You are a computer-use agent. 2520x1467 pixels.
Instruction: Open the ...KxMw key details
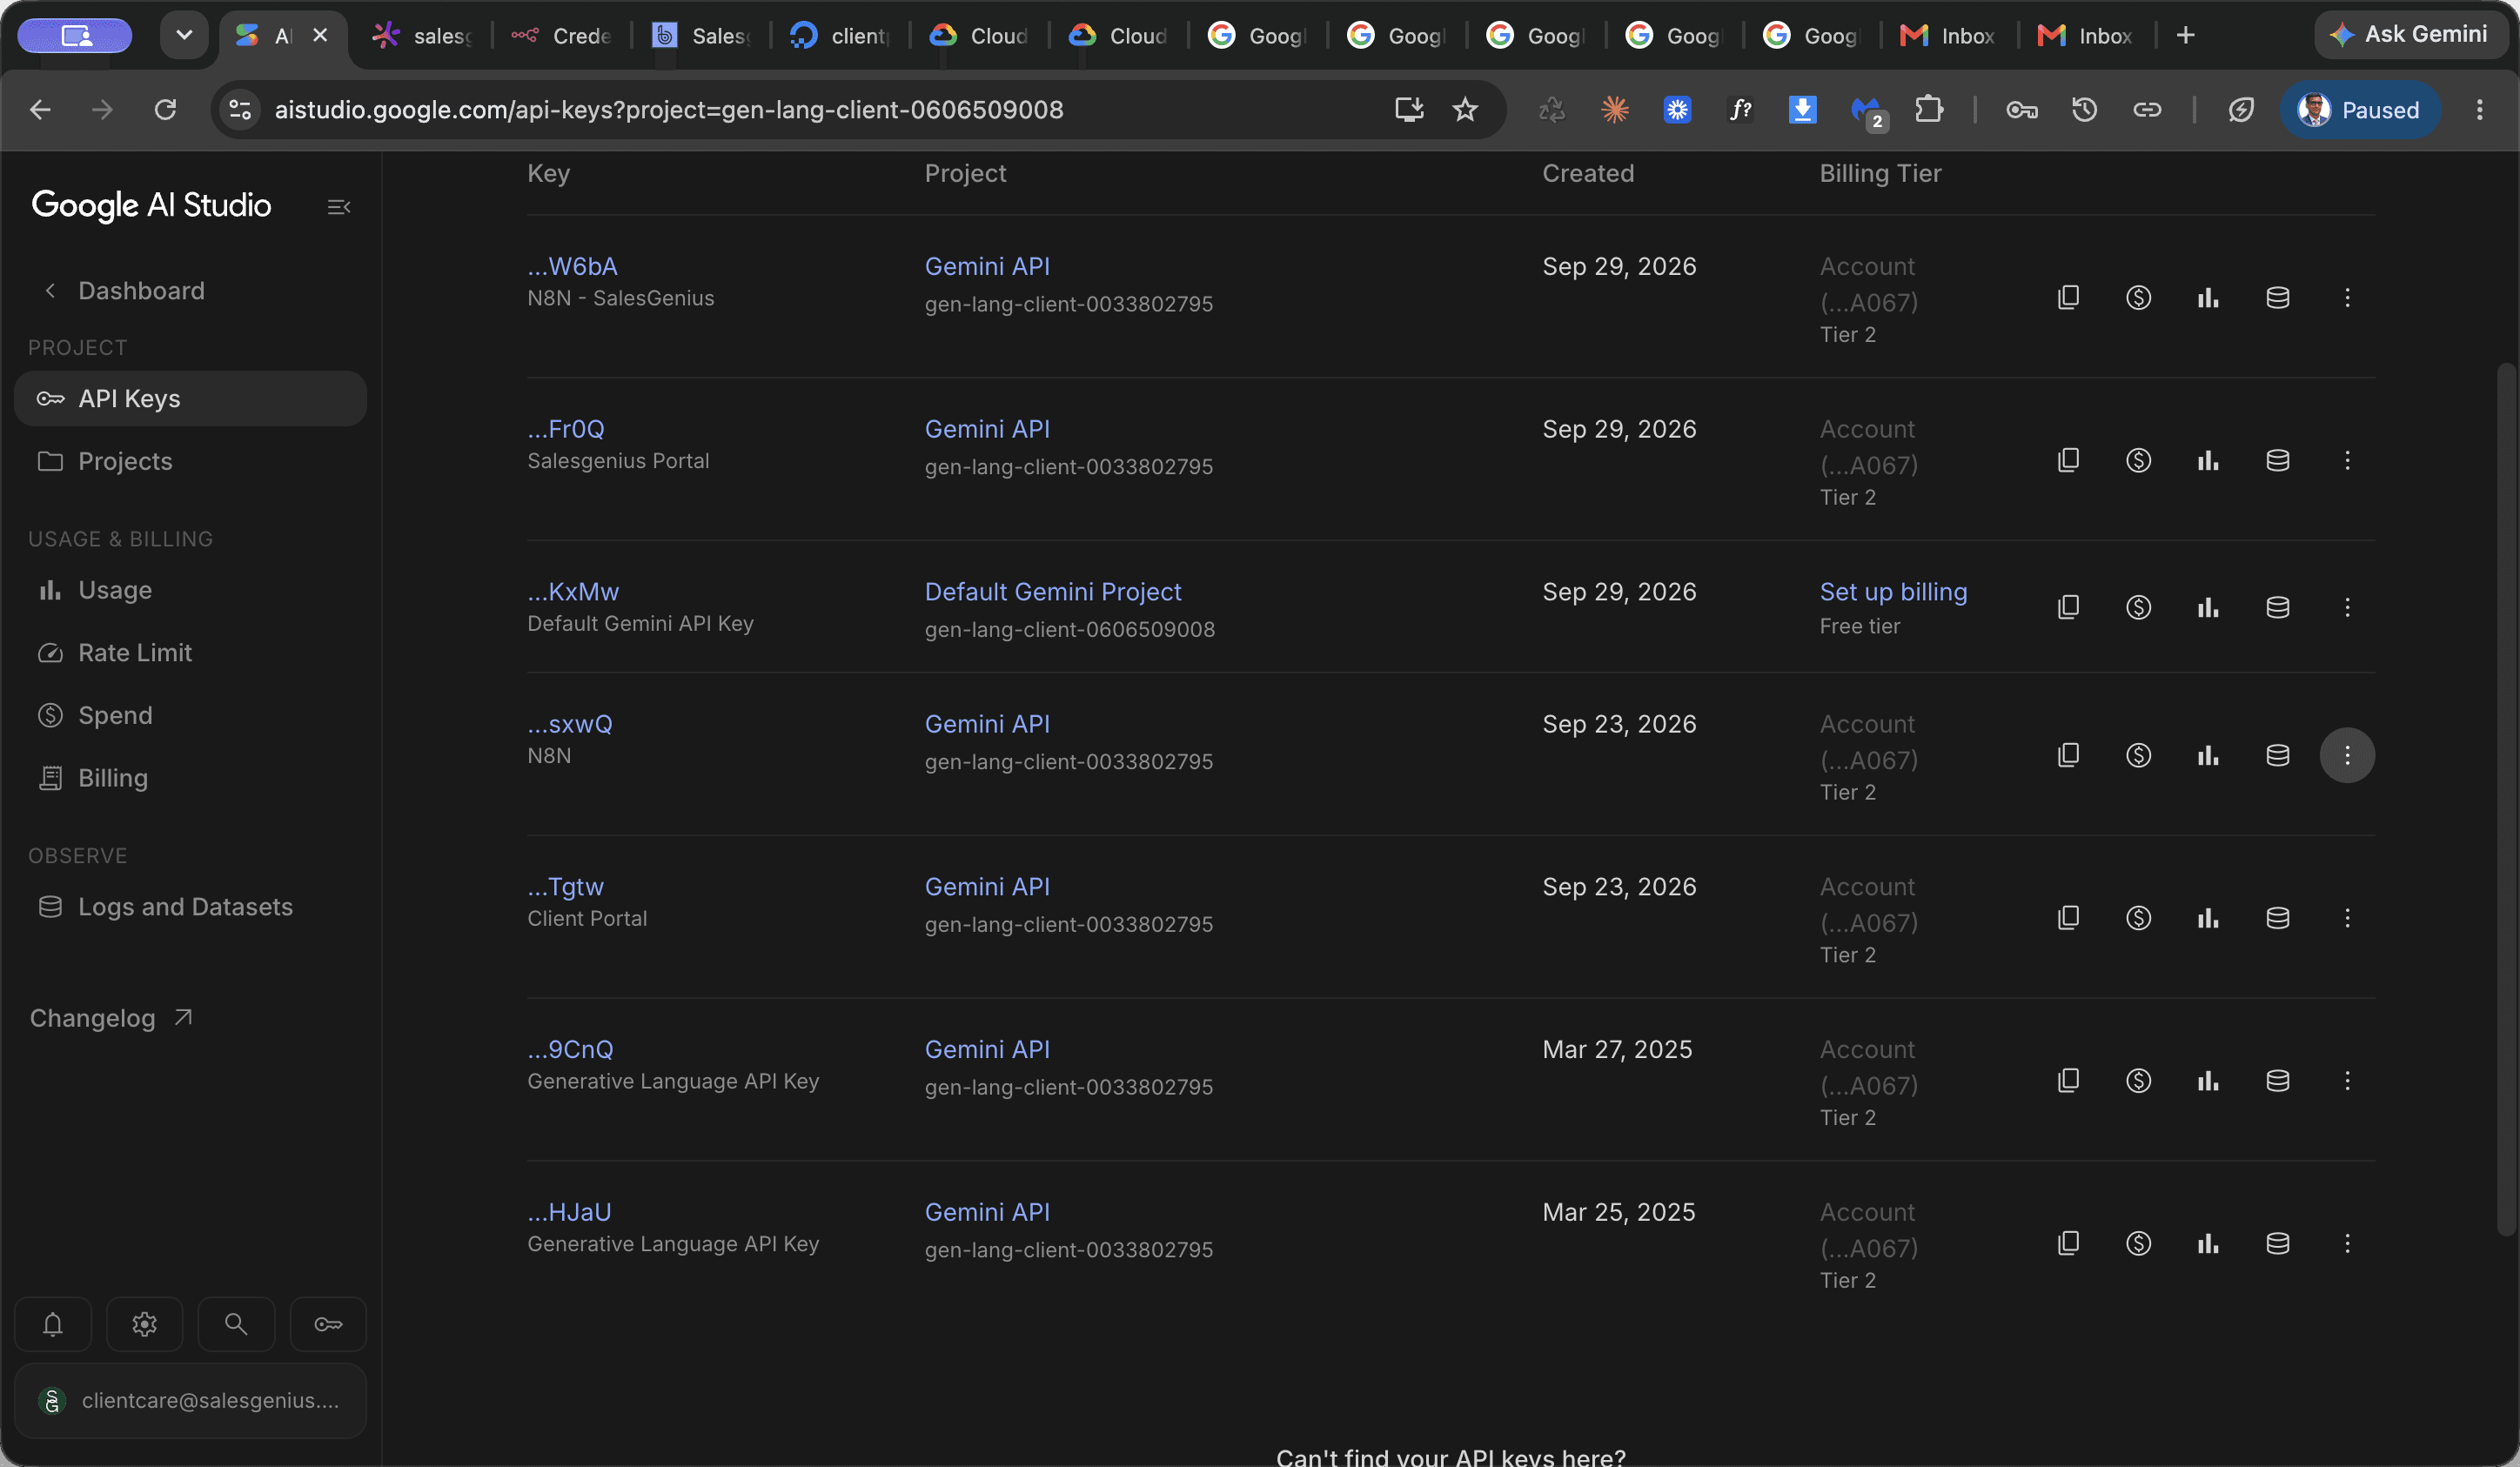point(573,592)
